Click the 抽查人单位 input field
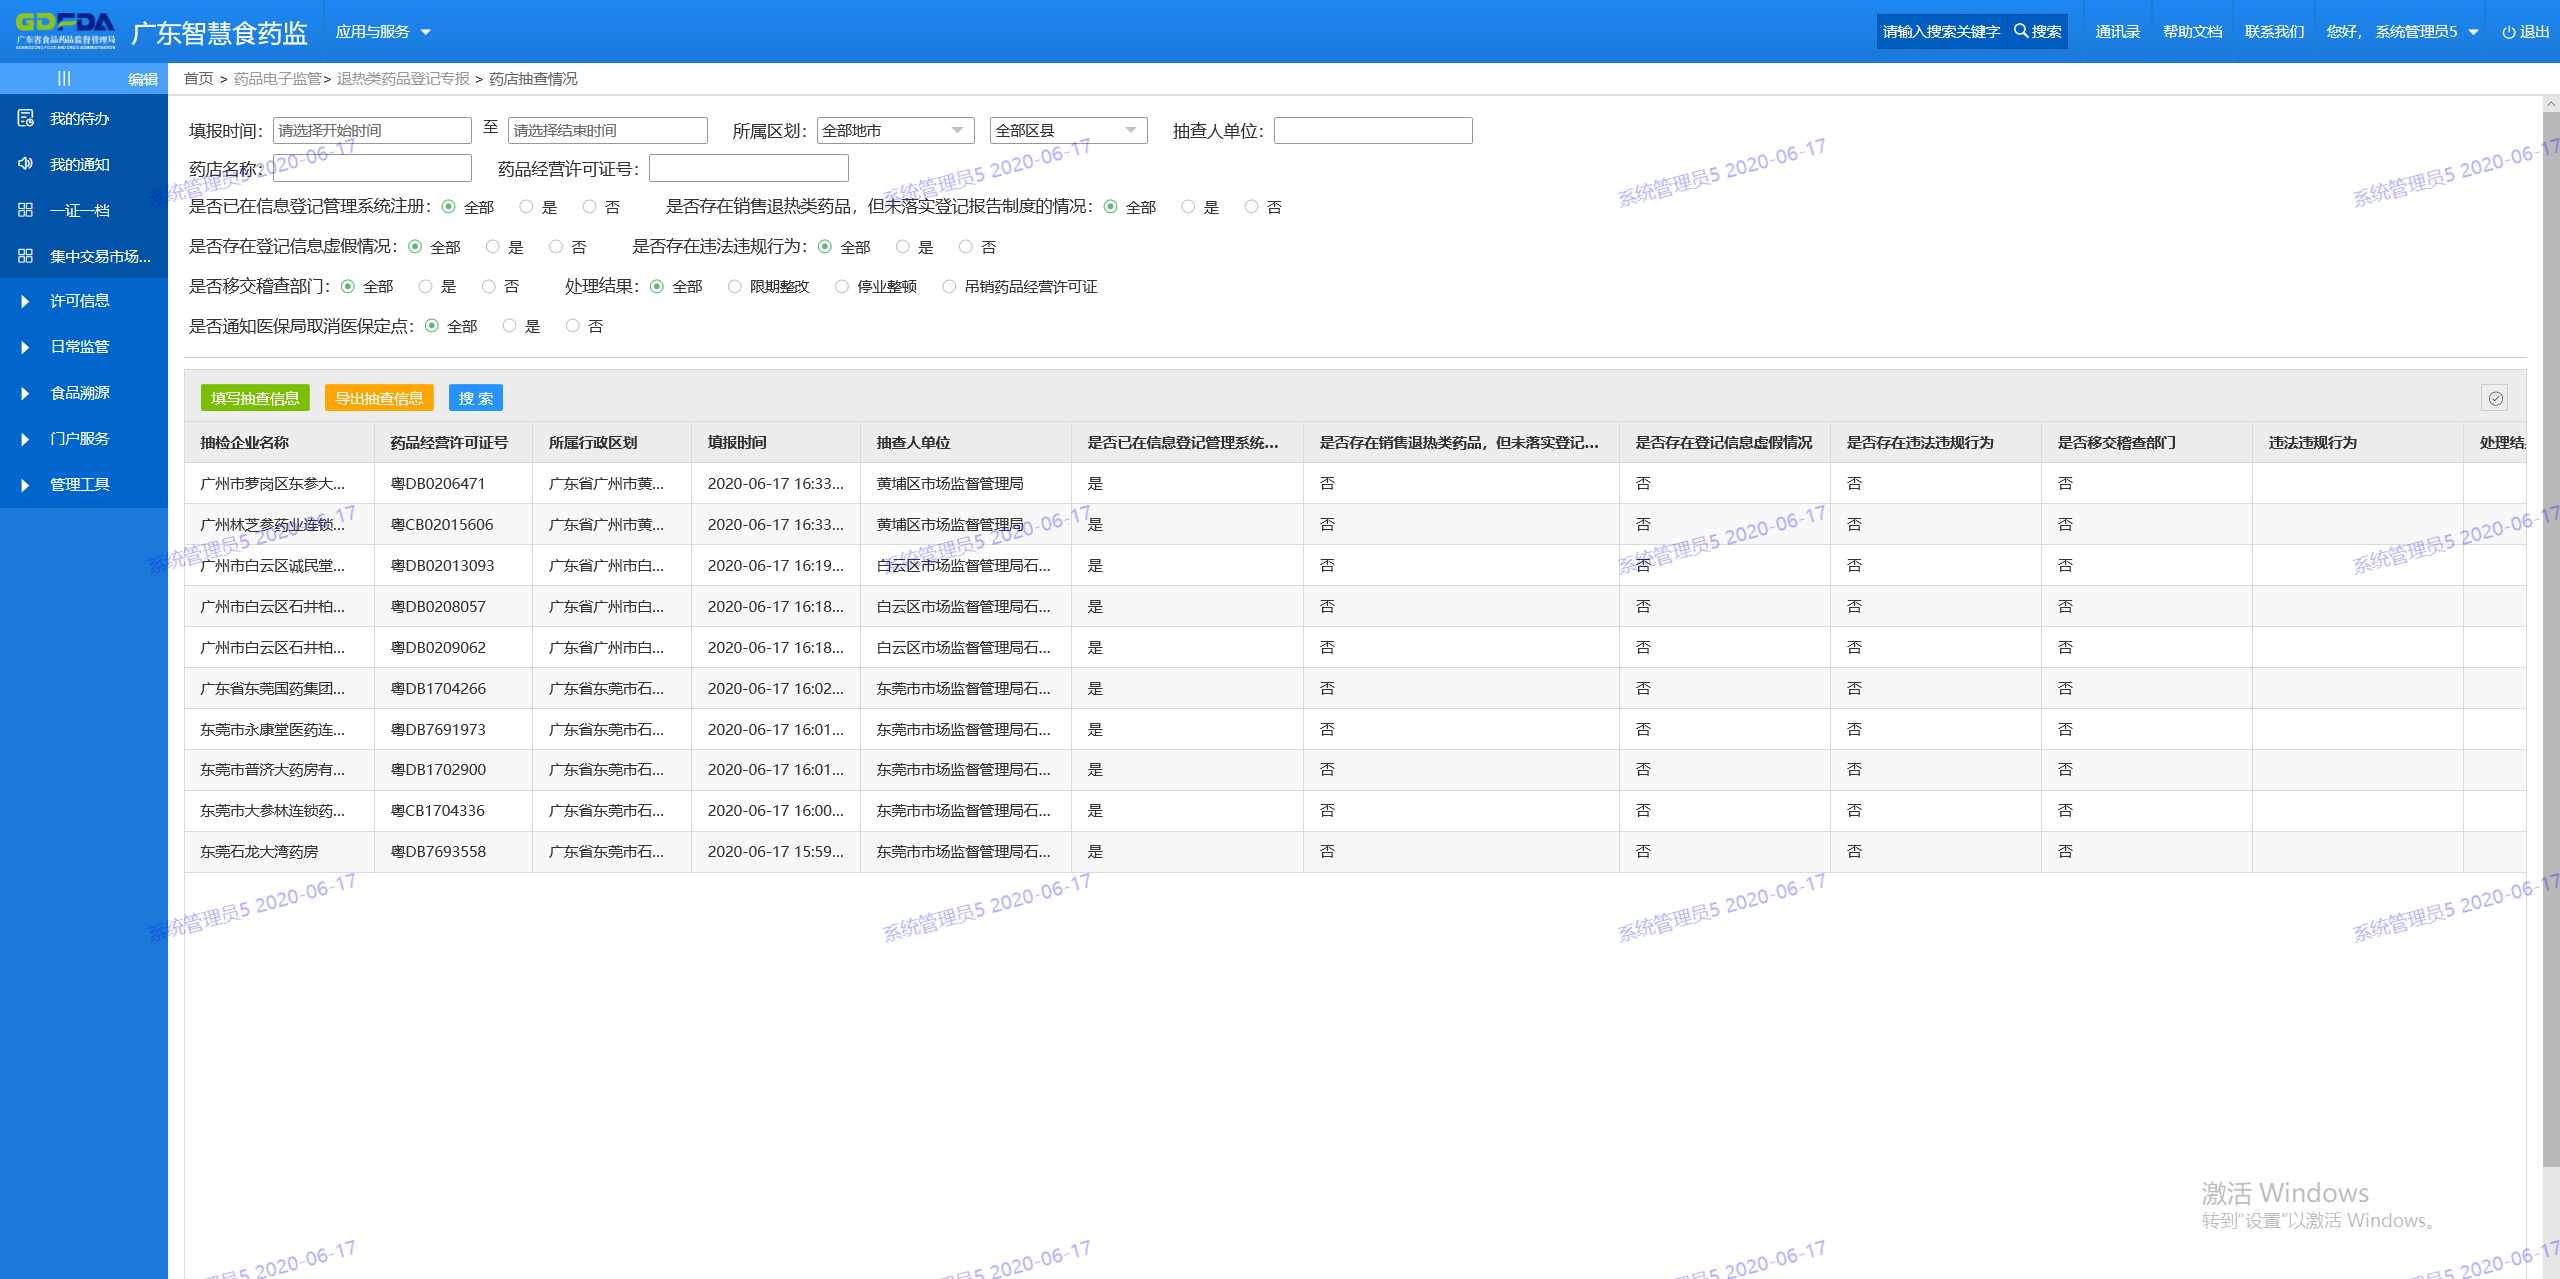The height and width of the screenshot is (1279, 2560). coord(1373,130)
